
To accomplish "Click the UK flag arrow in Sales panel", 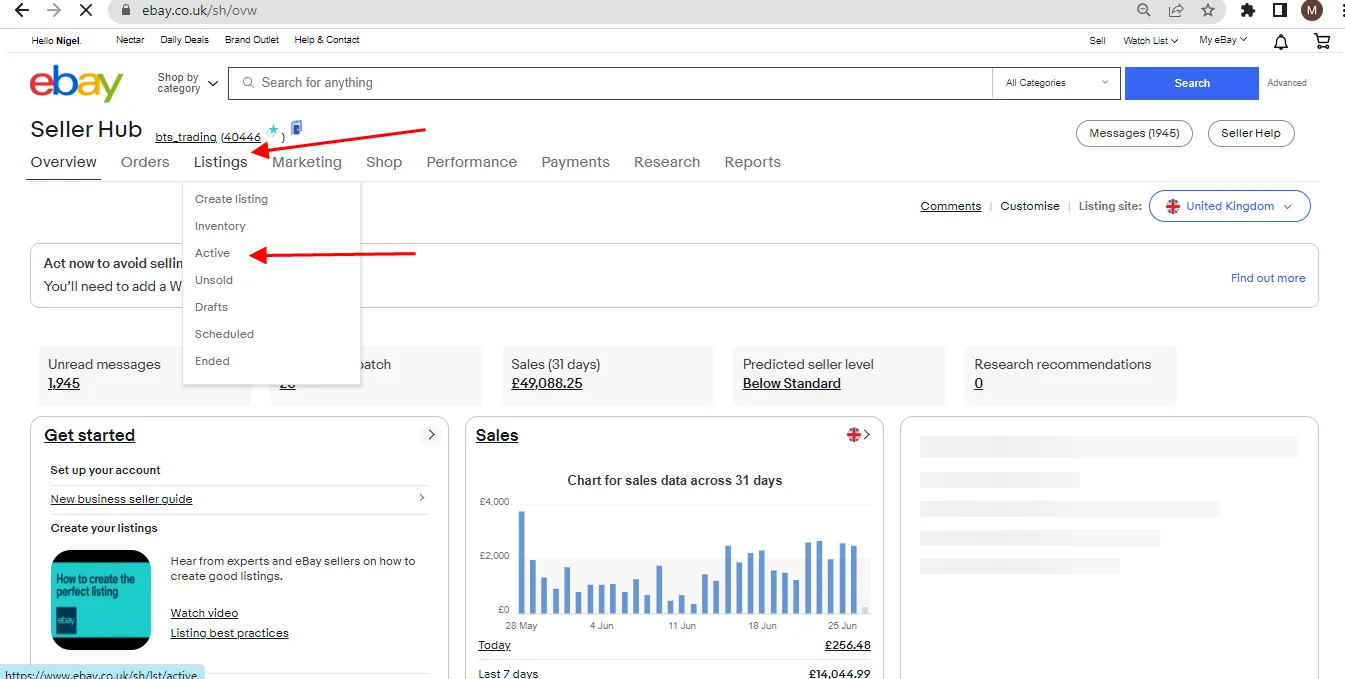I will (x=859, y=435).
